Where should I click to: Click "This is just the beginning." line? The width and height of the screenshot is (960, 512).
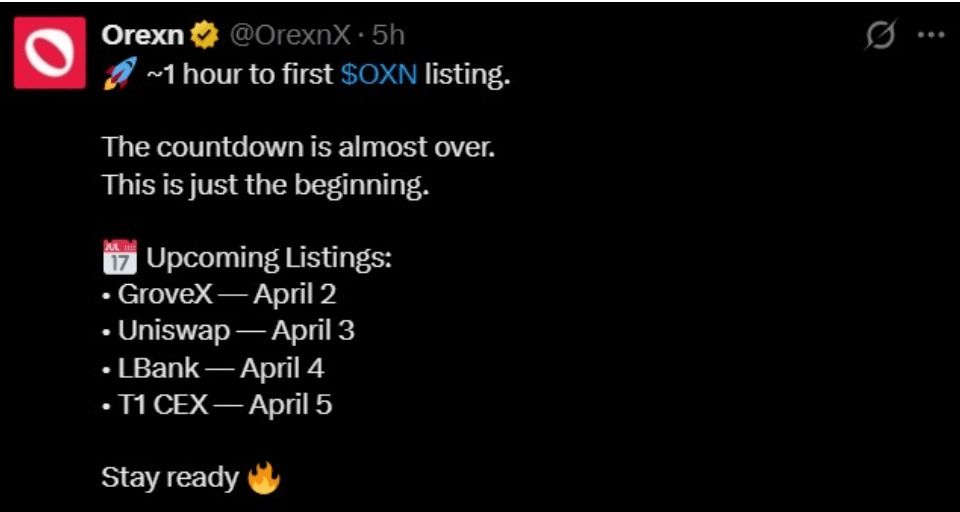pos(265,185)
